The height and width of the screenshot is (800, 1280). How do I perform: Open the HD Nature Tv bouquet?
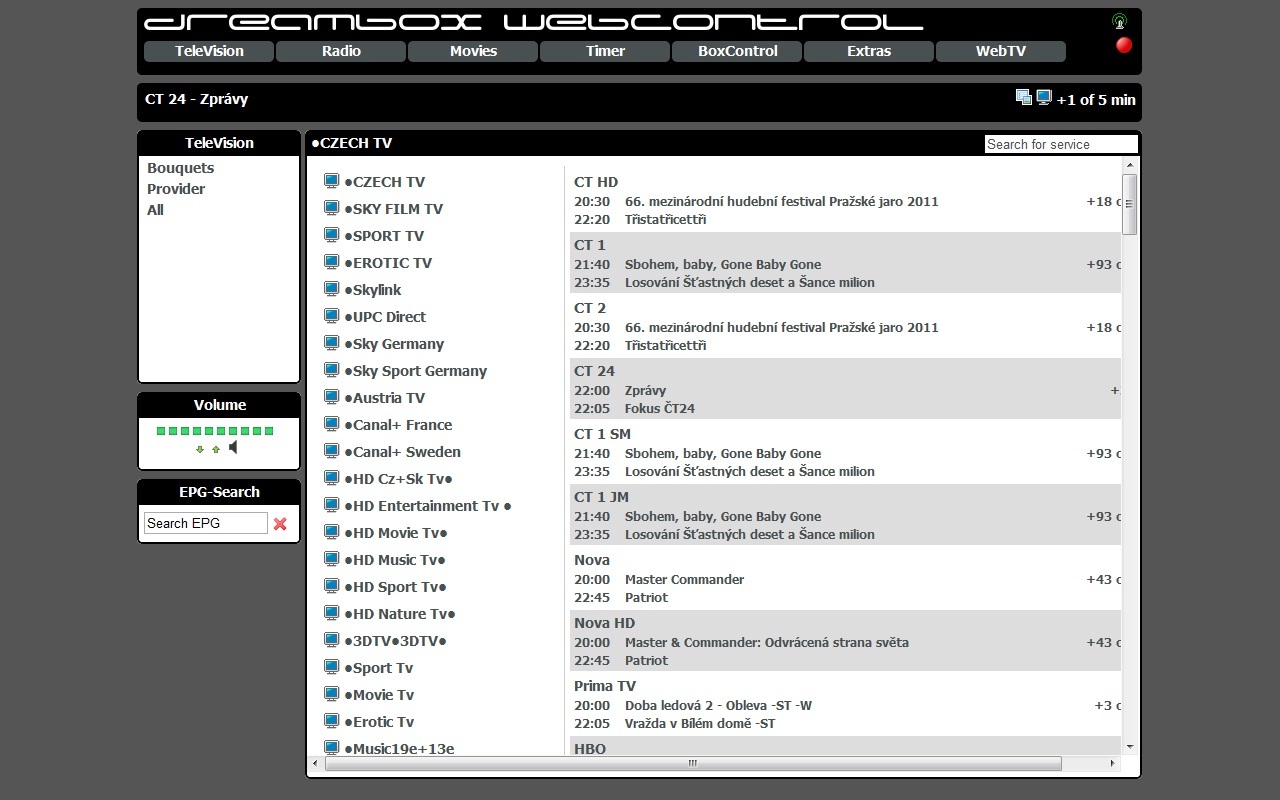(x=400, y=614)
